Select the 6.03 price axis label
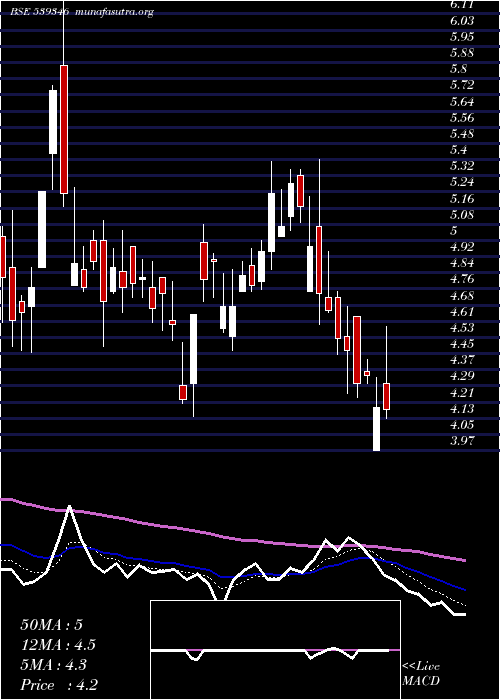This screenshot has height=700, width=500. point(462,21)
